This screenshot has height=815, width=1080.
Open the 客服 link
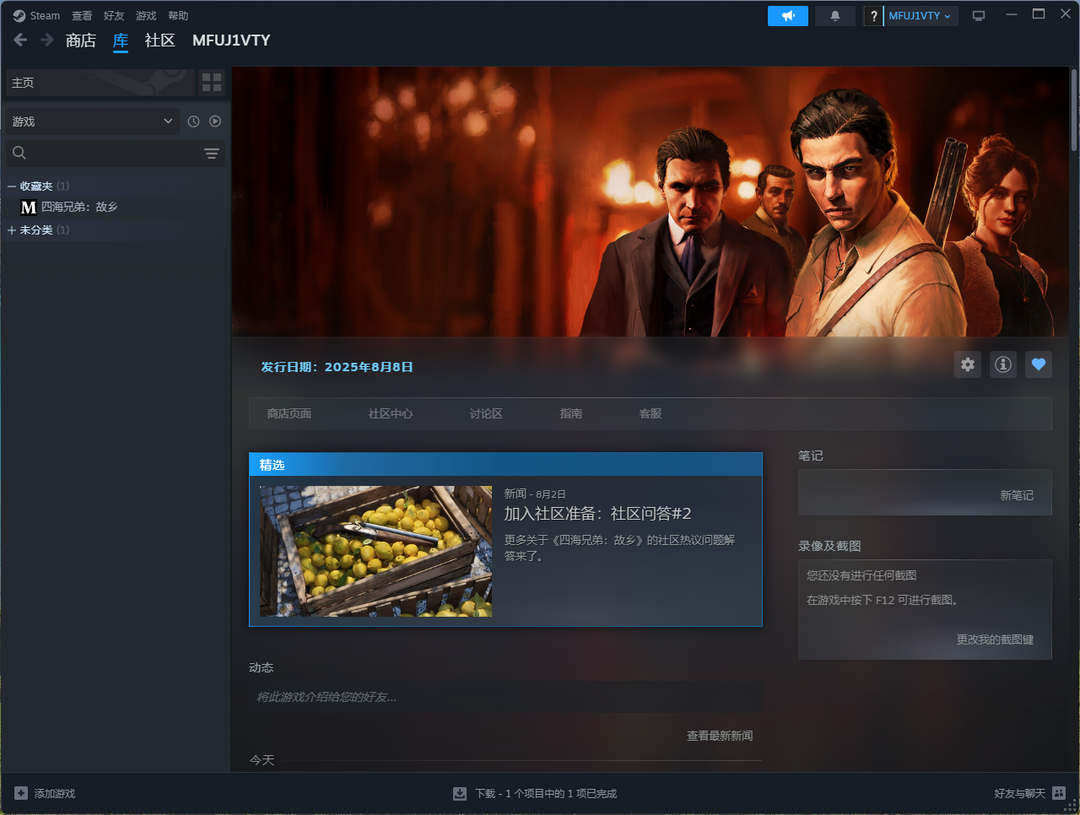click(650, 413)
